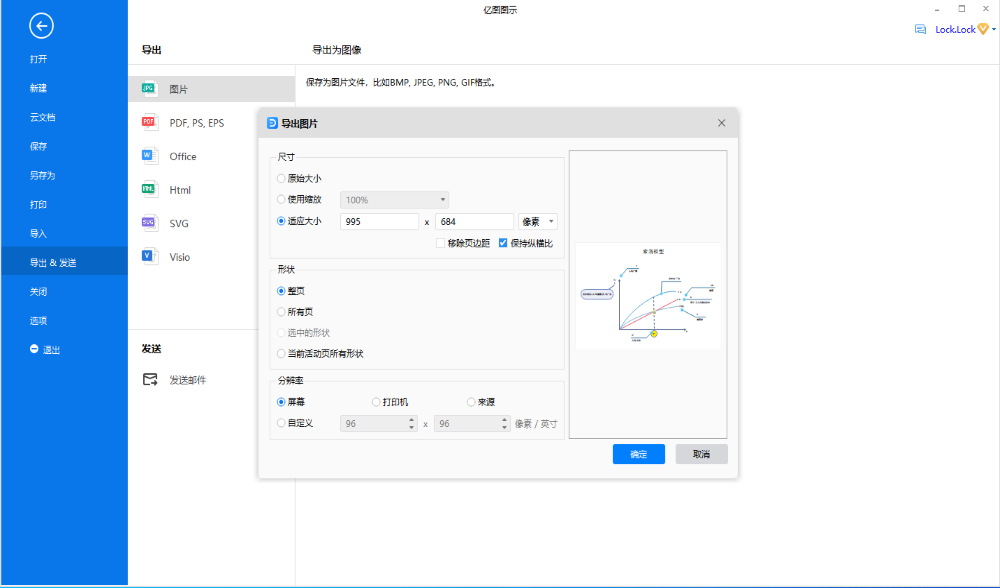Viewport: 1000px width, 588px height.
Task: Open the 100% zoom scale dropdown
Action: [394, 200]
